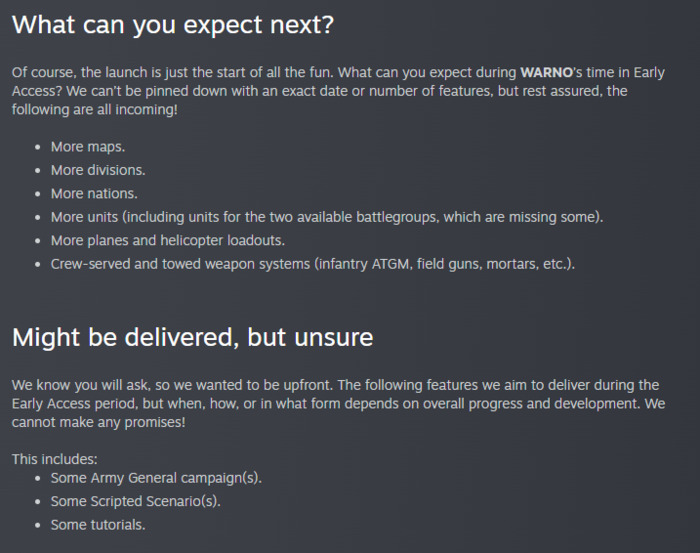Click the 'This includes:' label text
The width and height of the screenshot is (700, 553).
click(54, 459)
